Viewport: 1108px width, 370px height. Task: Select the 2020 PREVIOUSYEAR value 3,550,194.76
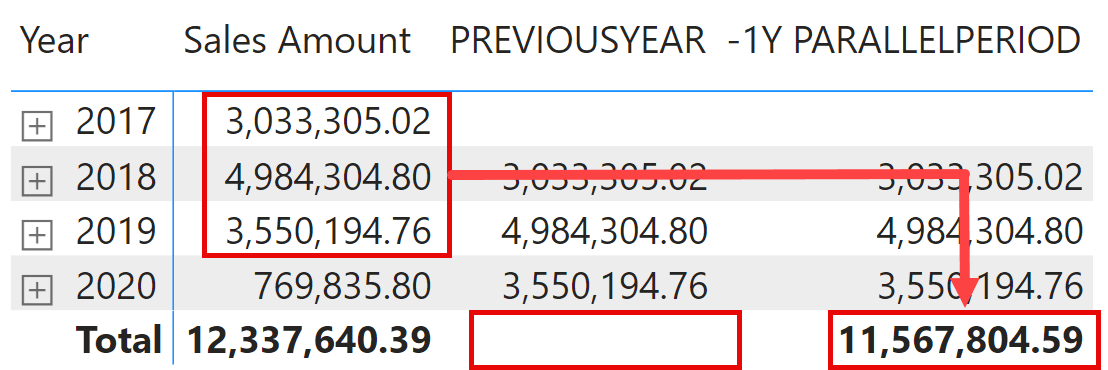pyautogui.click(x=605, y=286)
